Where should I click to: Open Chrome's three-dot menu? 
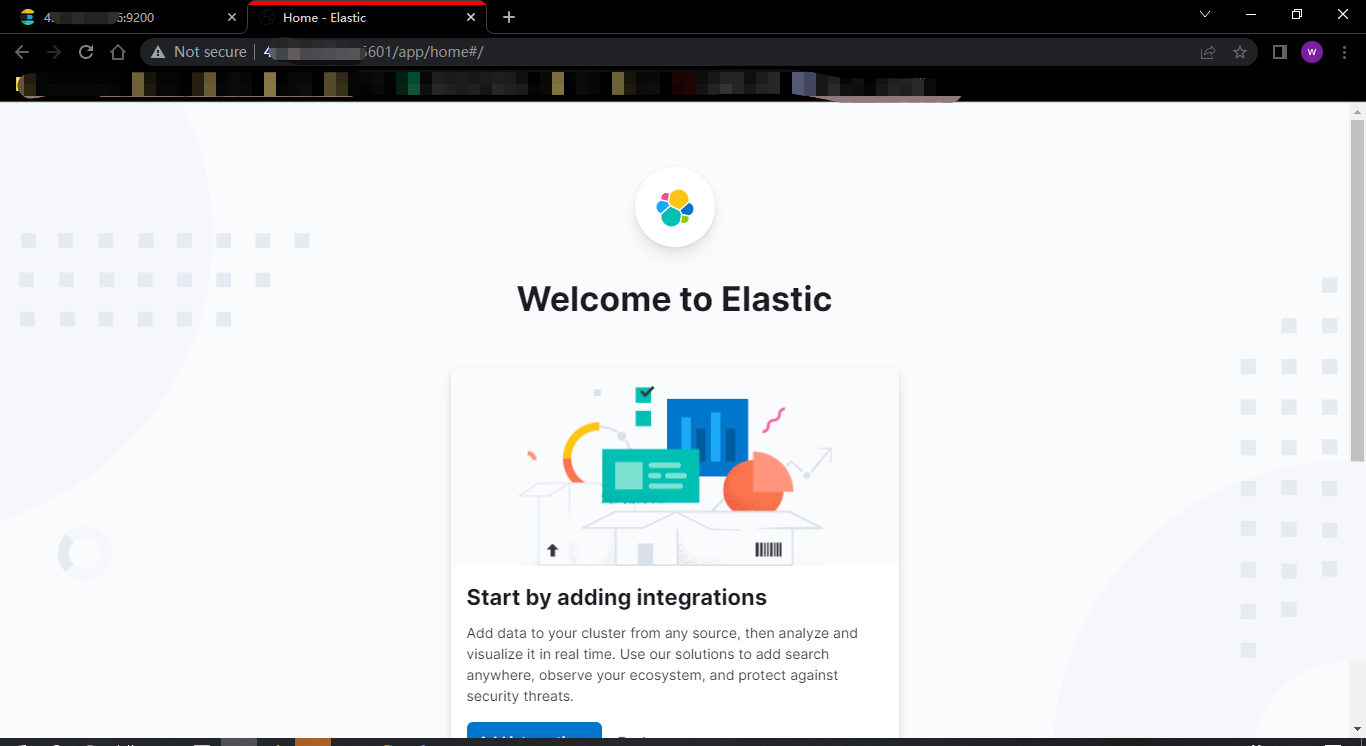pyautogui.click(x=1345, y=51)
